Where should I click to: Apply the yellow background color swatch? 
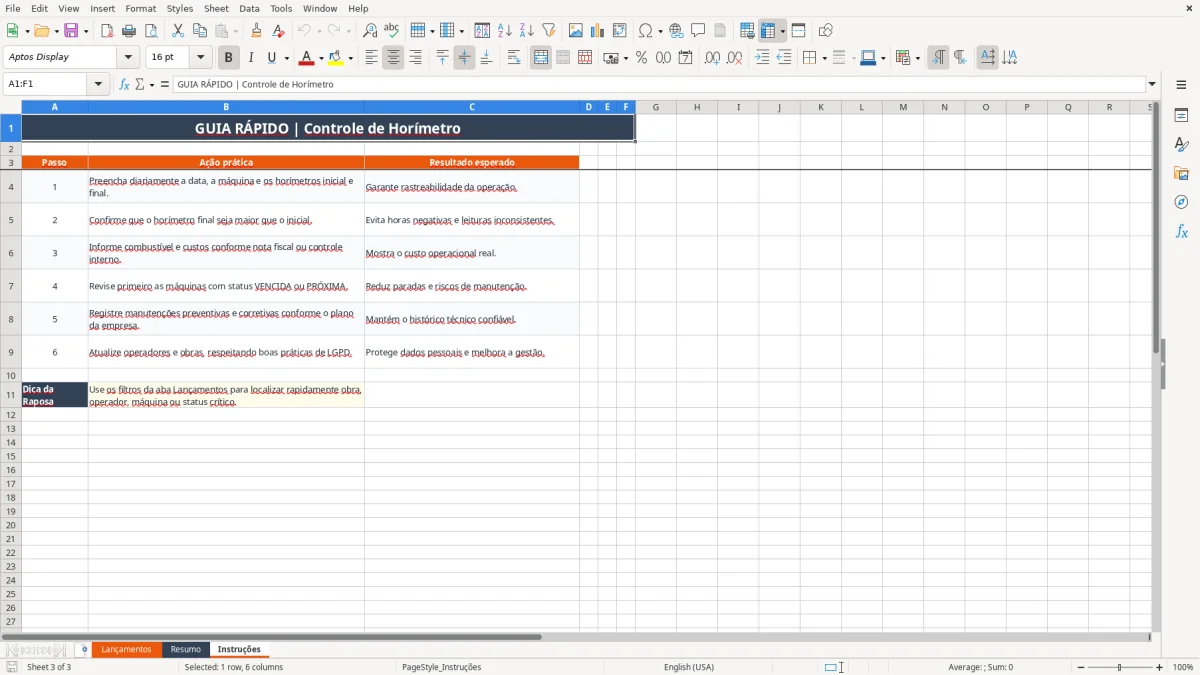[x=335, y=58]
